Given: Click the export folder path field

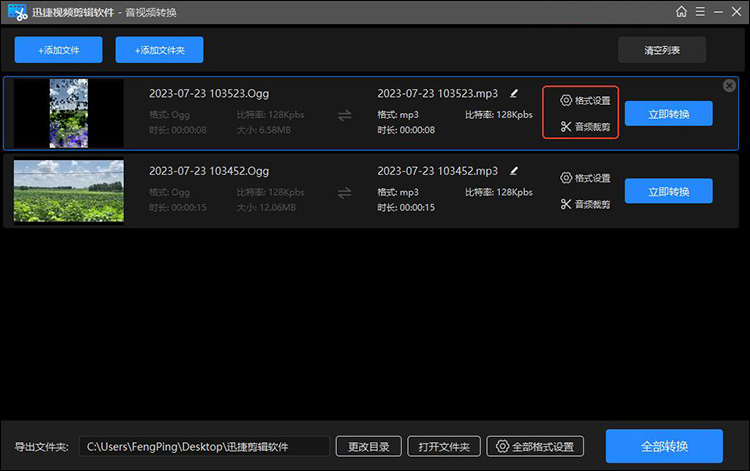Looking at the screenshot, I should 204,447.
